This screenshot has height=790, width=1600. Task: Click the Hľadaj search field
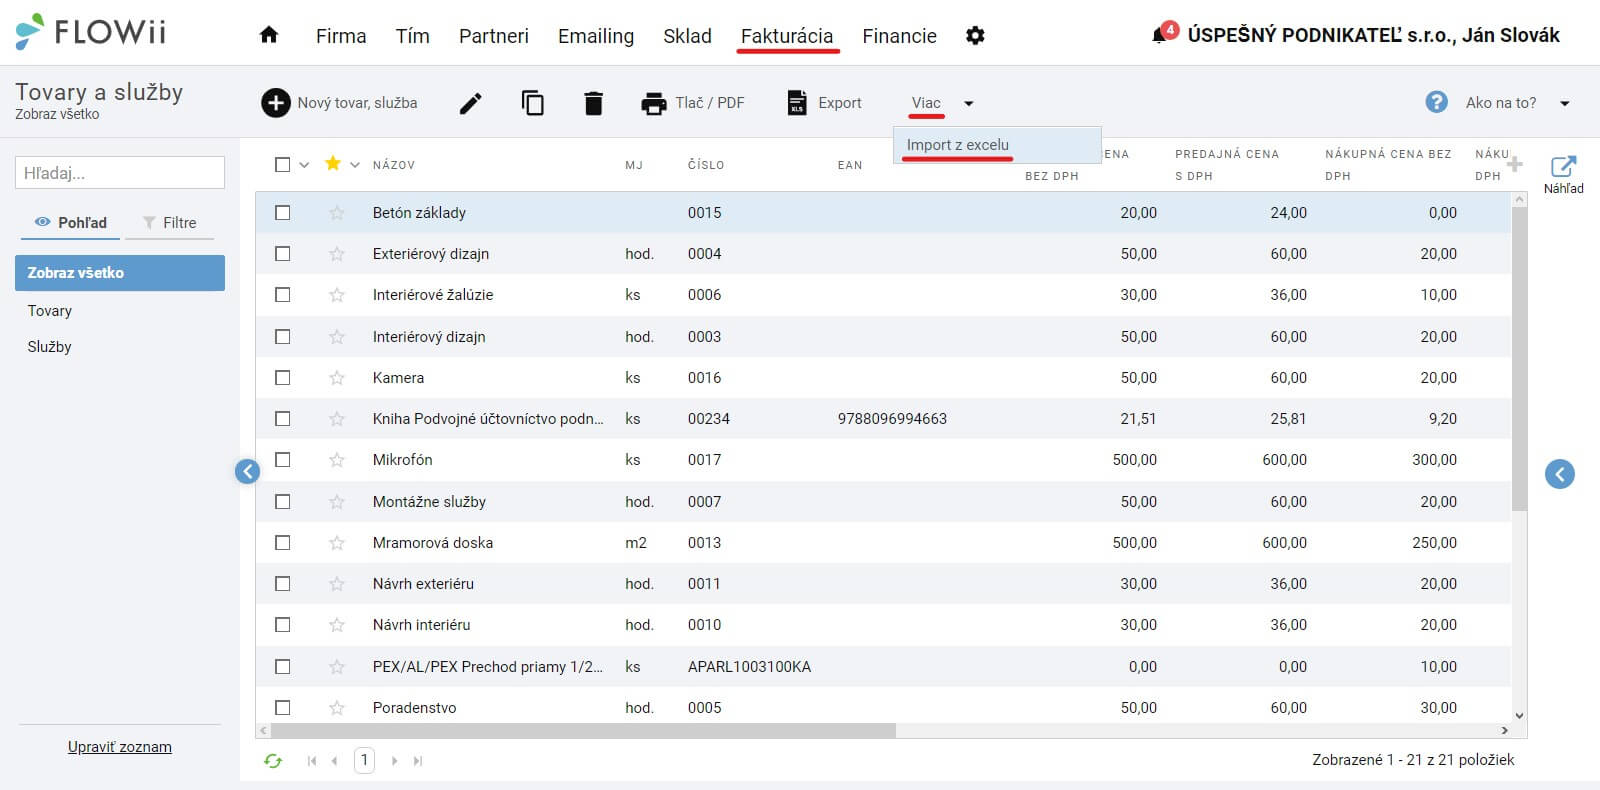tap(120, 172)
